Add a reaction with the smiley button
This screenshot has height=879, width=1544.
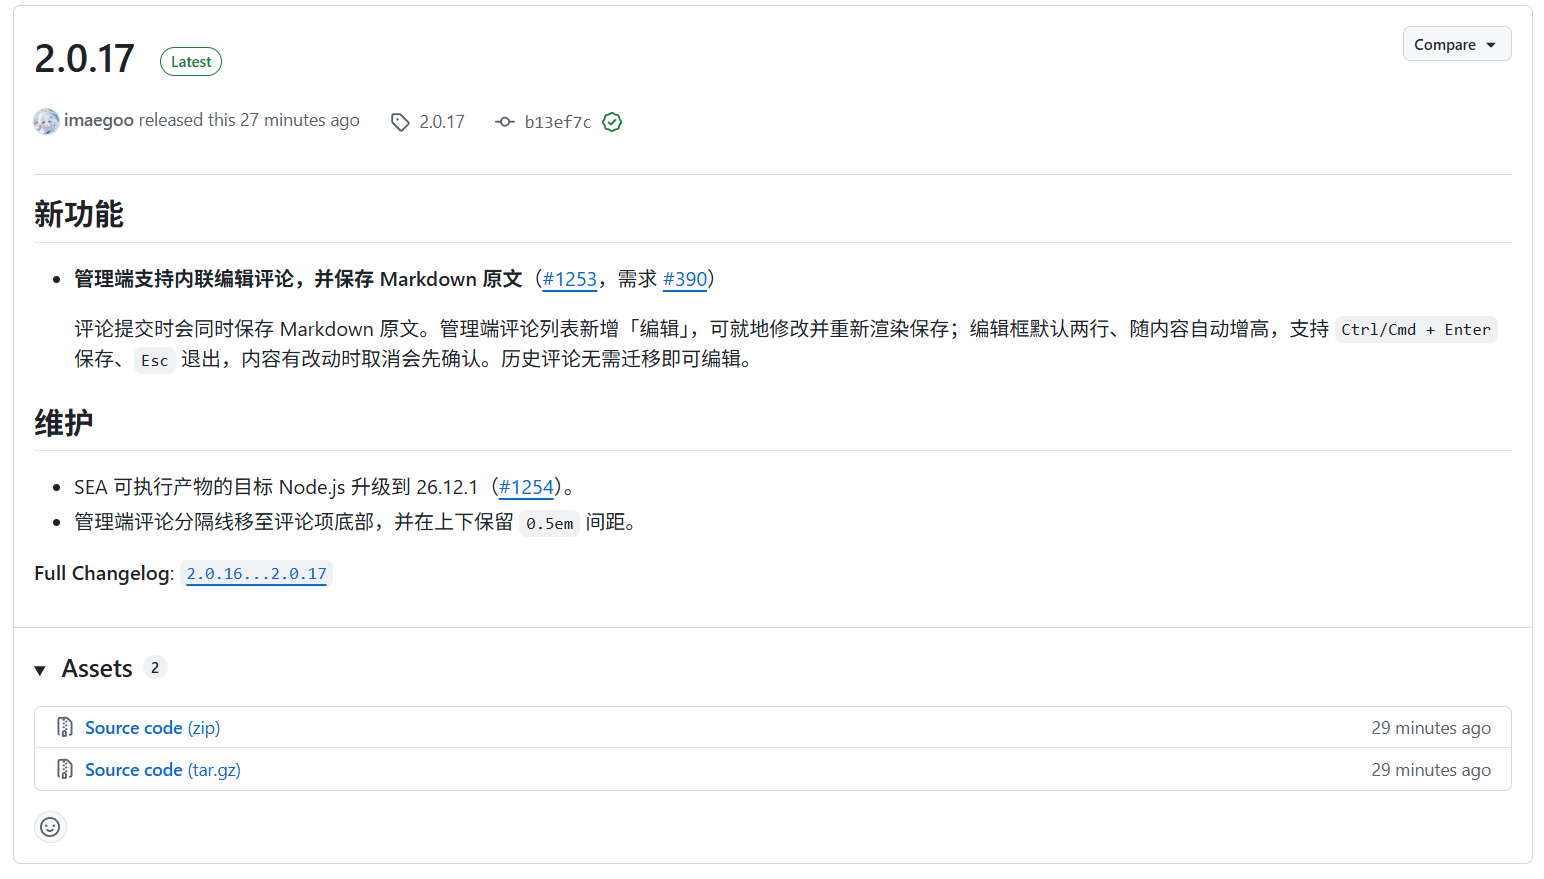pyautogui.click(x=50, y=827)
